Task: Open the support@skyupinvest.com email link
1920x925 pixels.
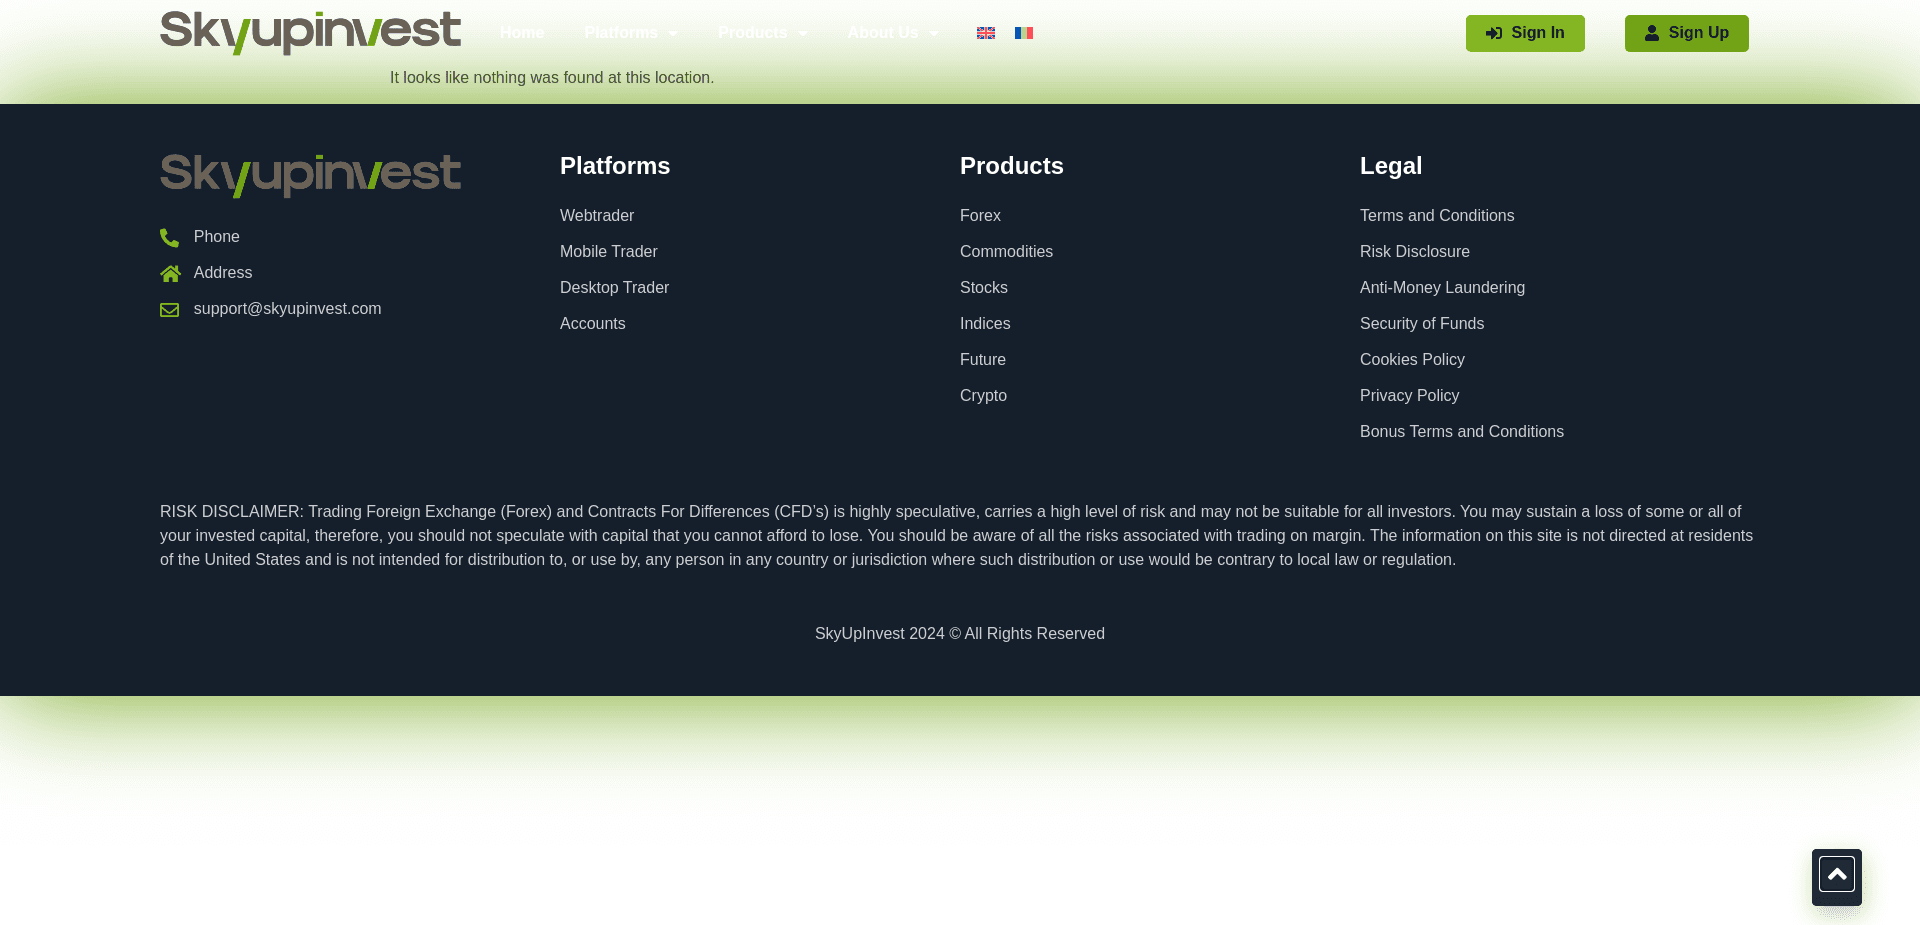Action: point(287,309)
